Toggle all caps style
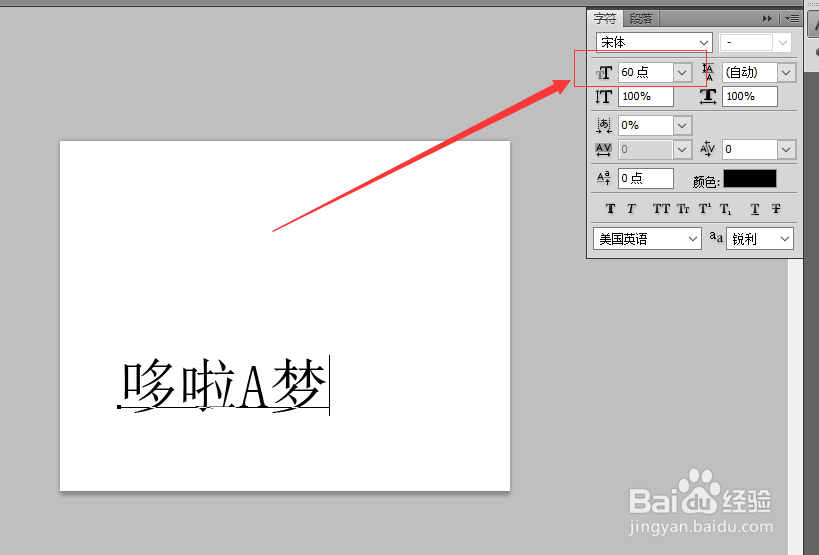 [x=661, y=209]
